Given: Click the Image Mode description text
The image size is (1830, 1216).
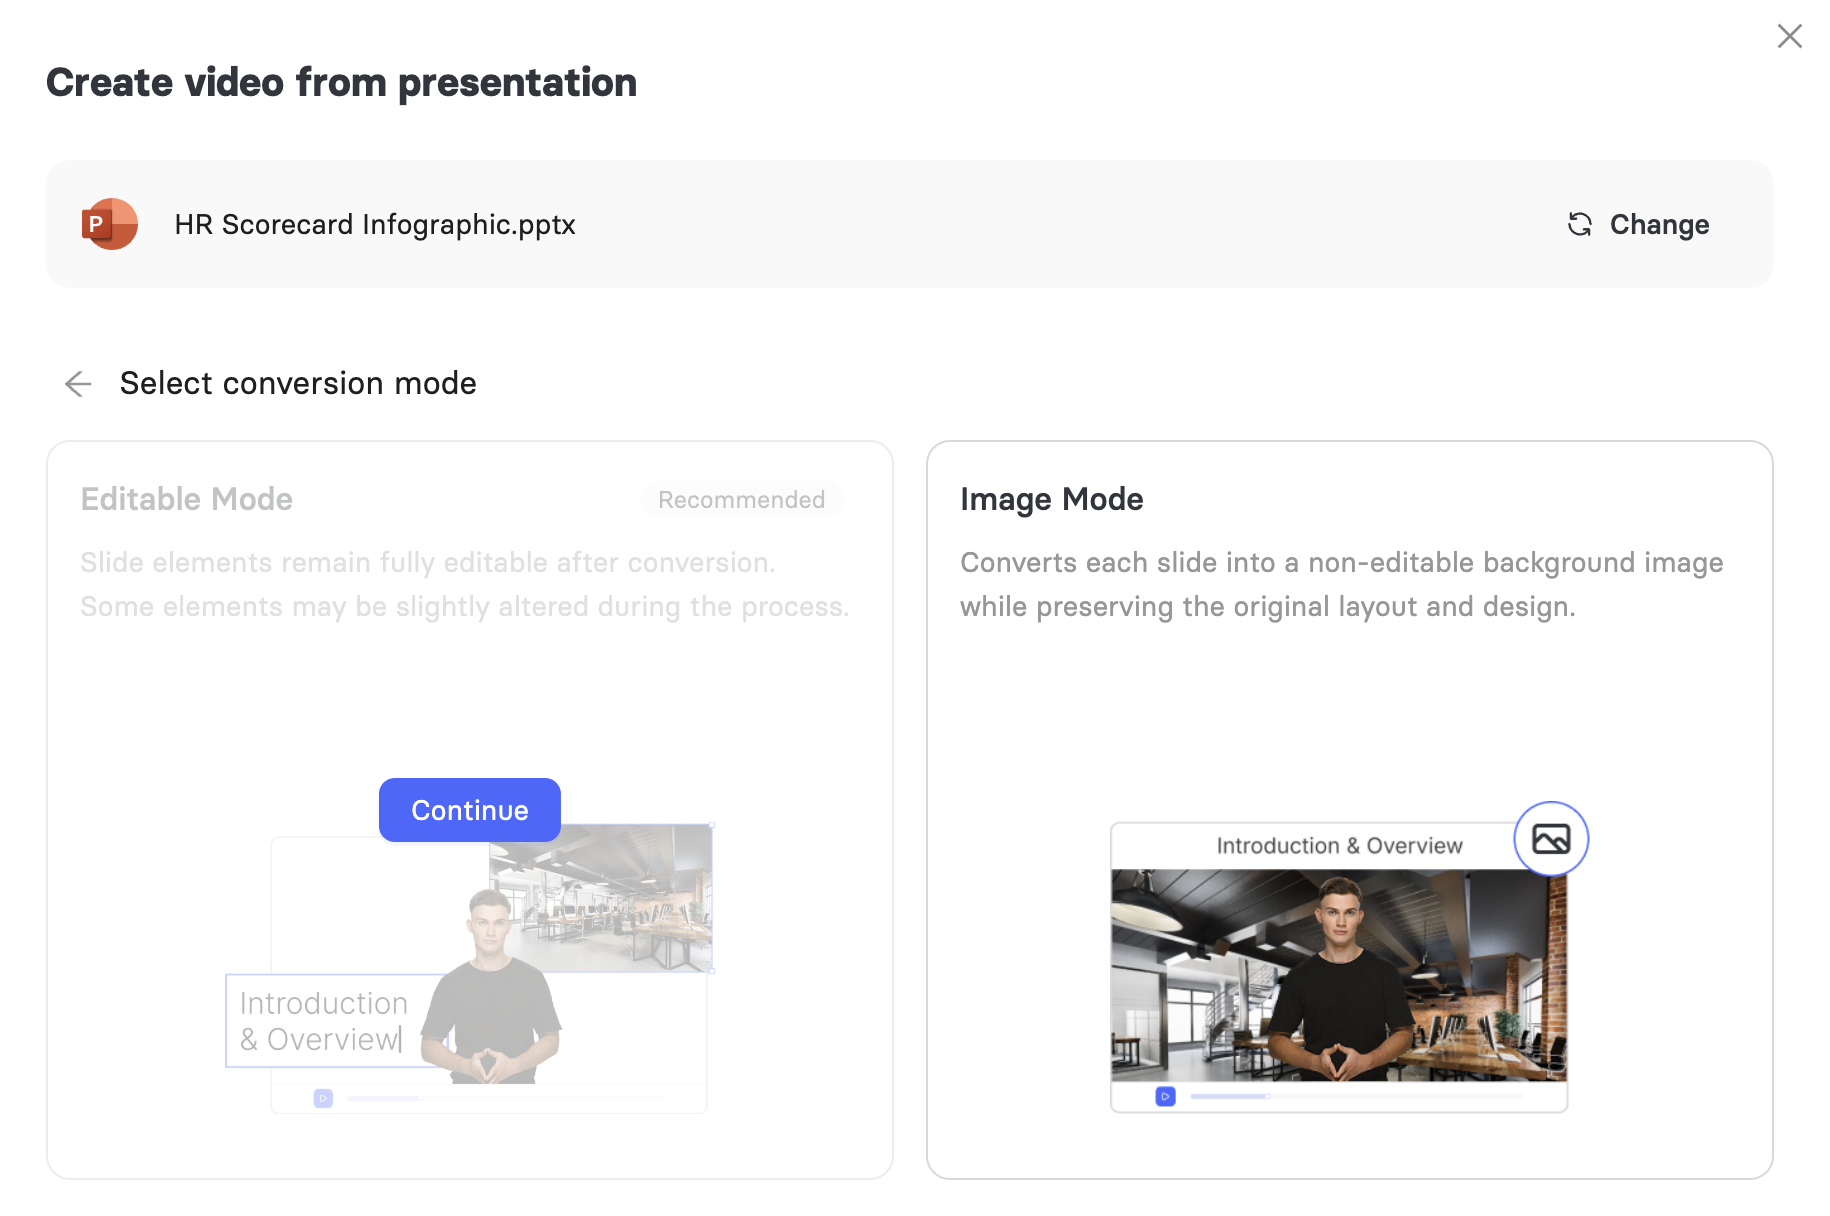Looking at the screenshot, I should [1341, 584].
